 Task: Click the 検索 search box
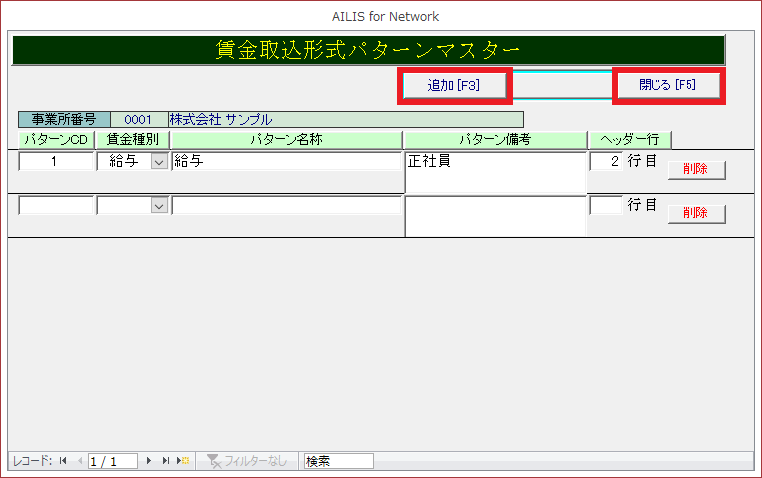tap(338, 461)
